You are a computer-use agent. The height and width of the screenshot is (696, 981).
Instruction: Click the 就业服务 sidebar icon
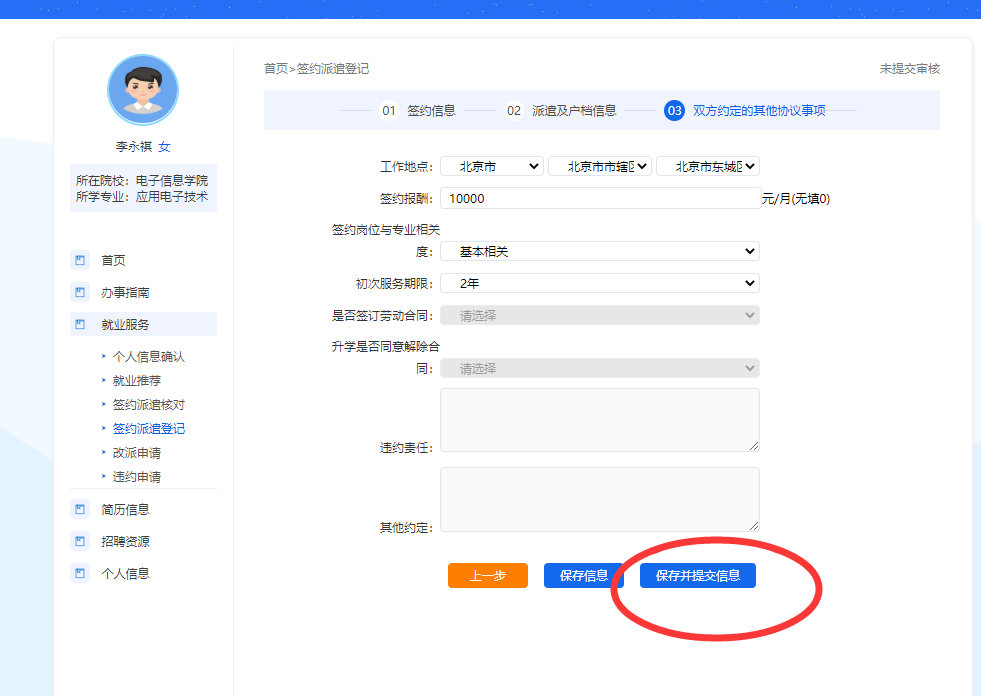click(80, 325)
